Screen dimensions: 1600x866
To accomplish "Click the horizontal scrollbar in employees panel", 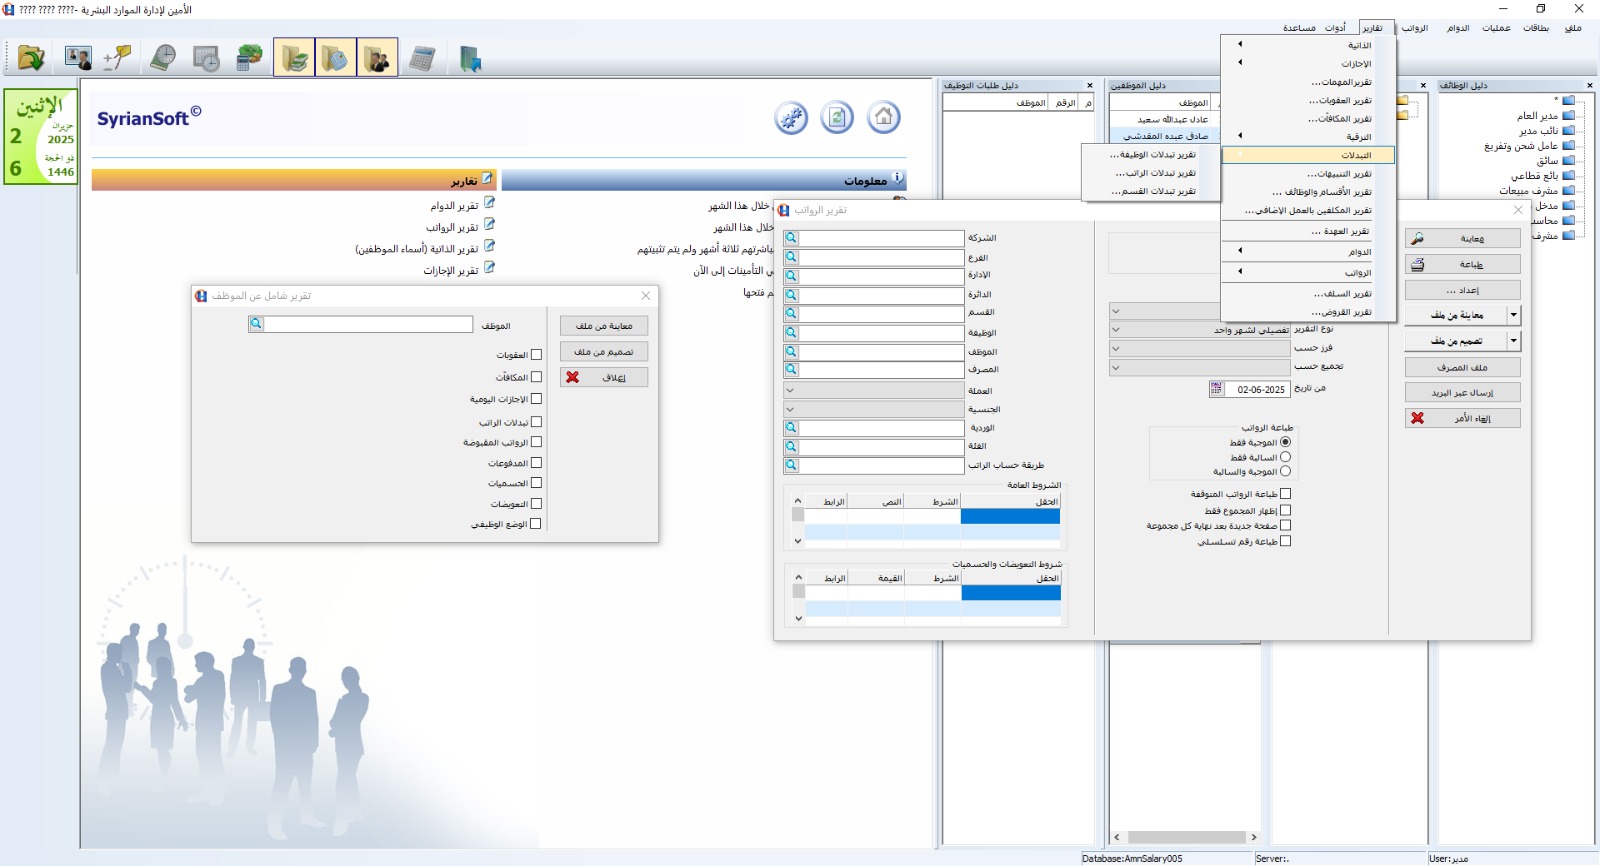I will pyautogui.click(x=1185, y=837).
